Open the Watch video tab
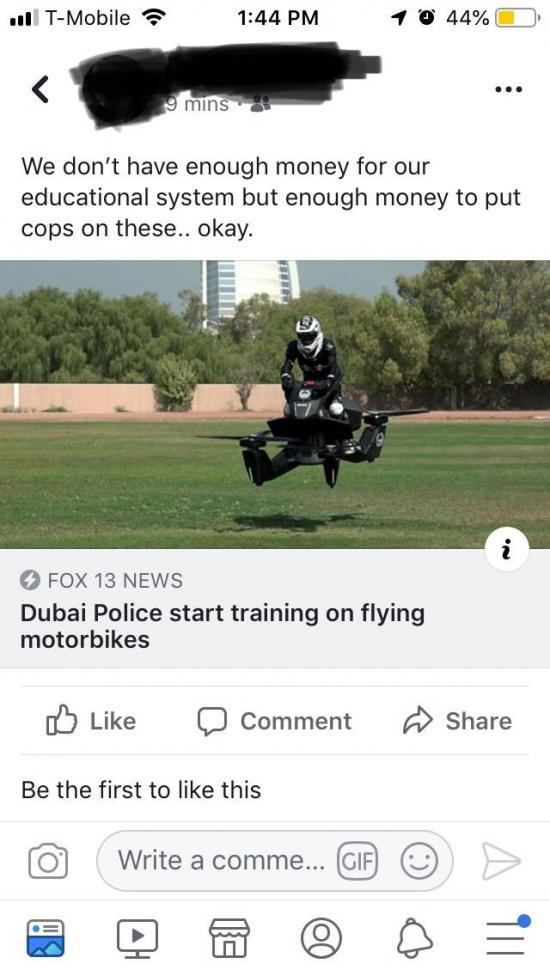The height and width of the screenshot is (976, 550). coord(138,937)
